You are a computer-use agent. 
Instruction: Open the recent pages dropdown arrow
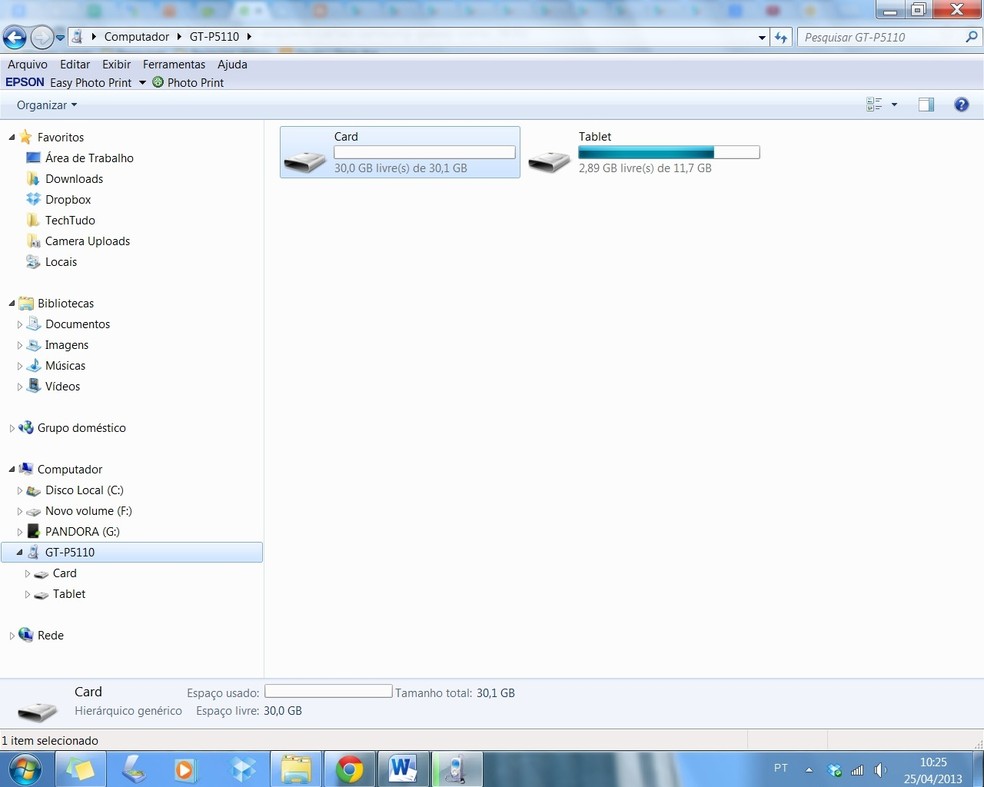tap(60, 38)
